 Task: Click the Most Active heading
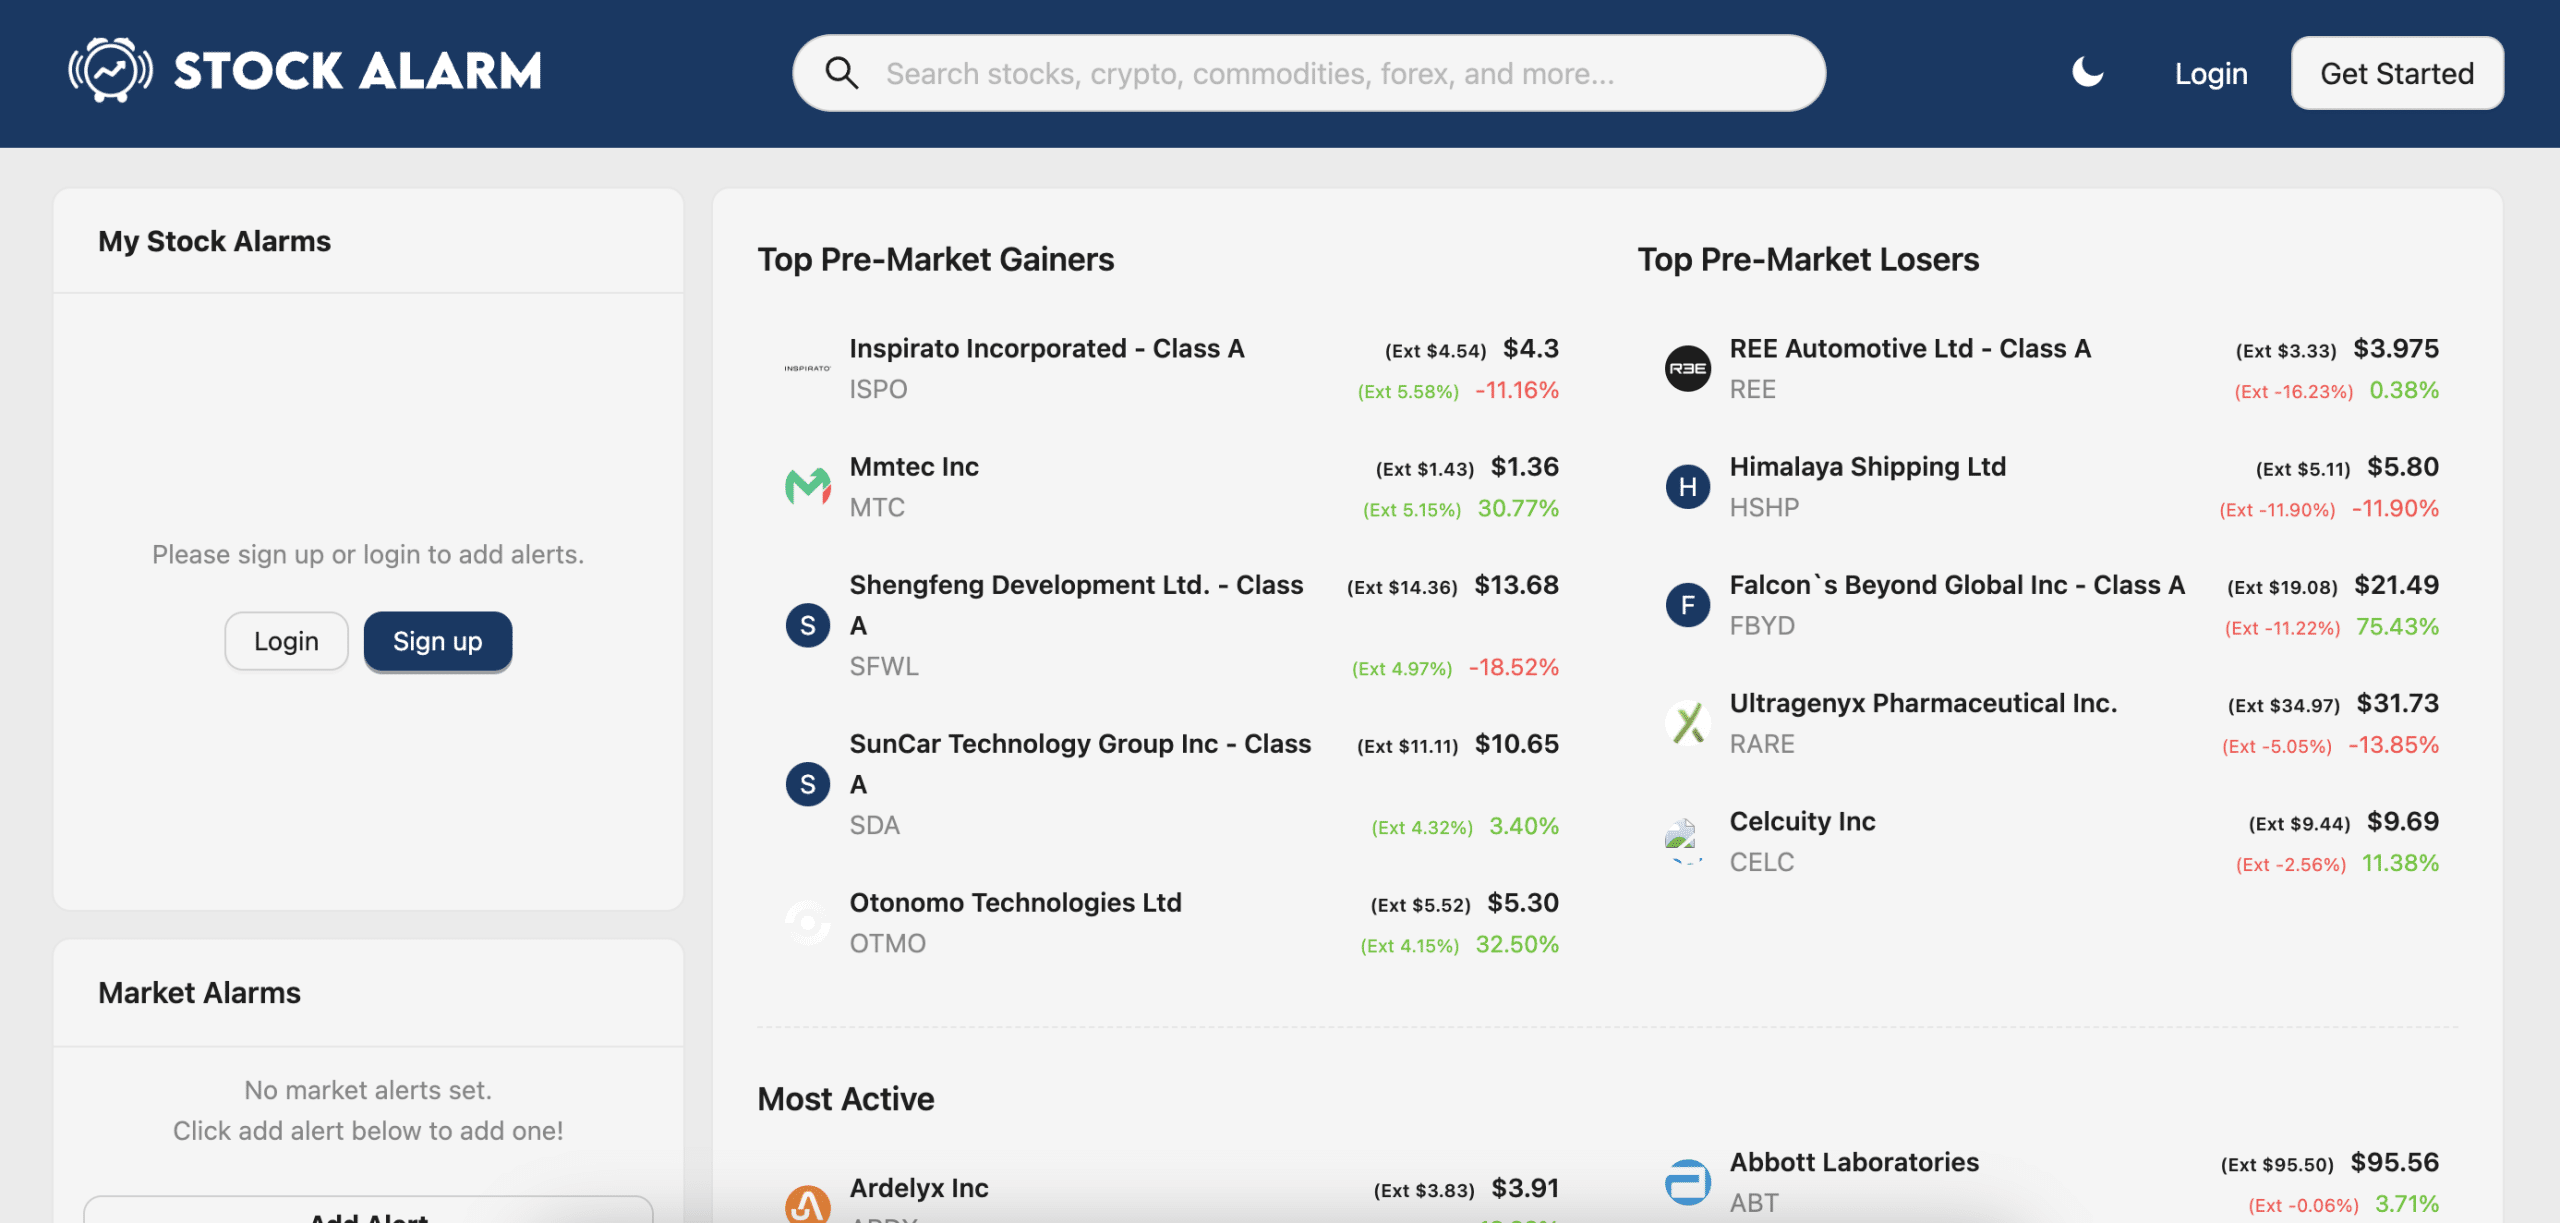click(845, 1099)
